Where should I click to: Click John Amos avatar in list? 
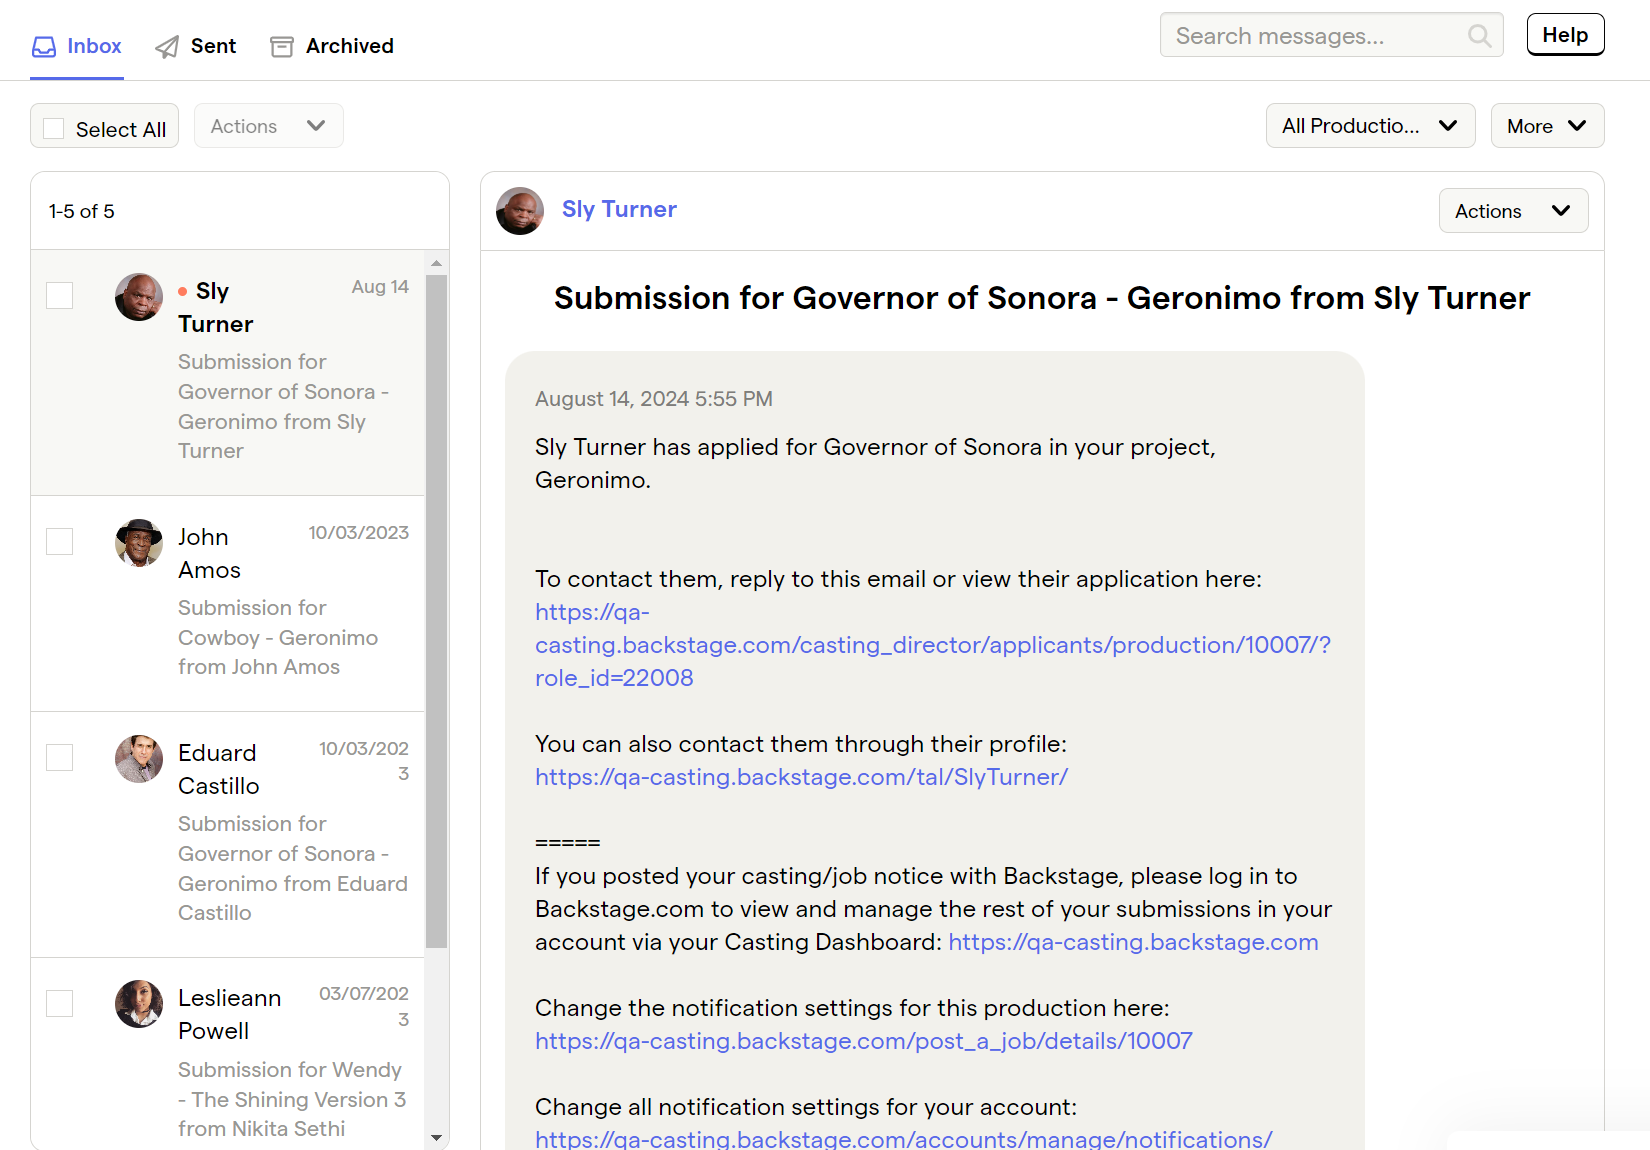pyautogui.click(x=139, y=543)
